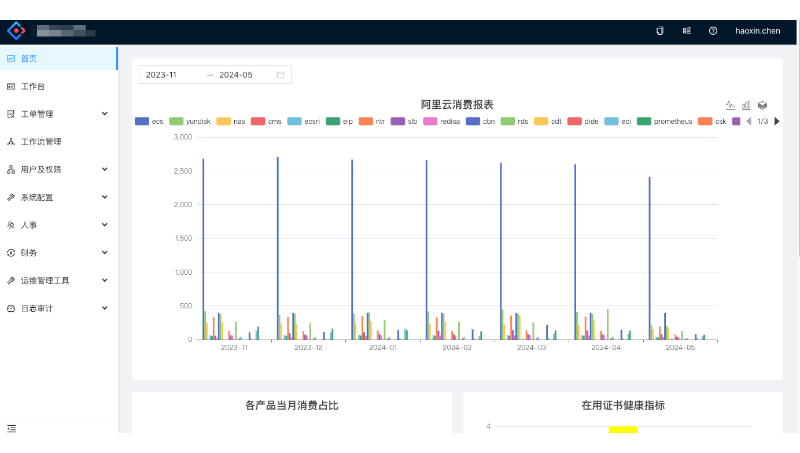Click the yellow bar in certificate chart

[x=623, y=430]
